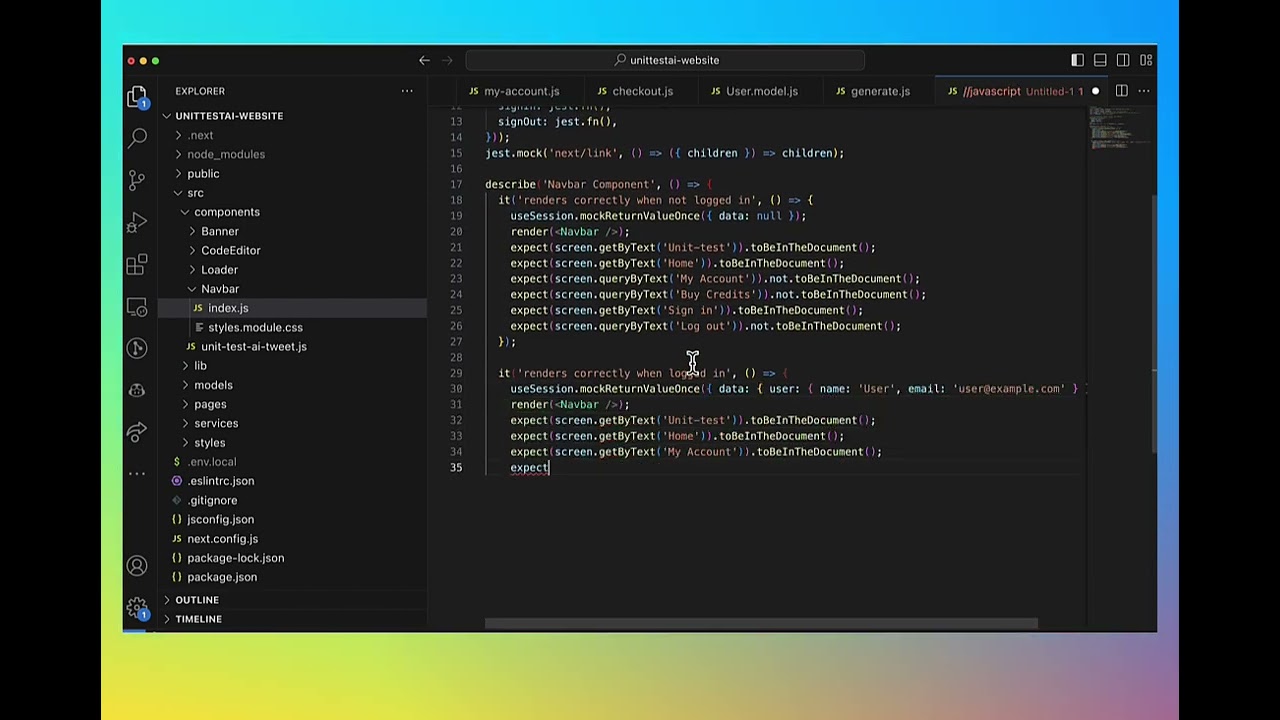The image size is (1280, 720).
Task: Open the Explorer view in activity bar
Action: (x=137, y=96)
